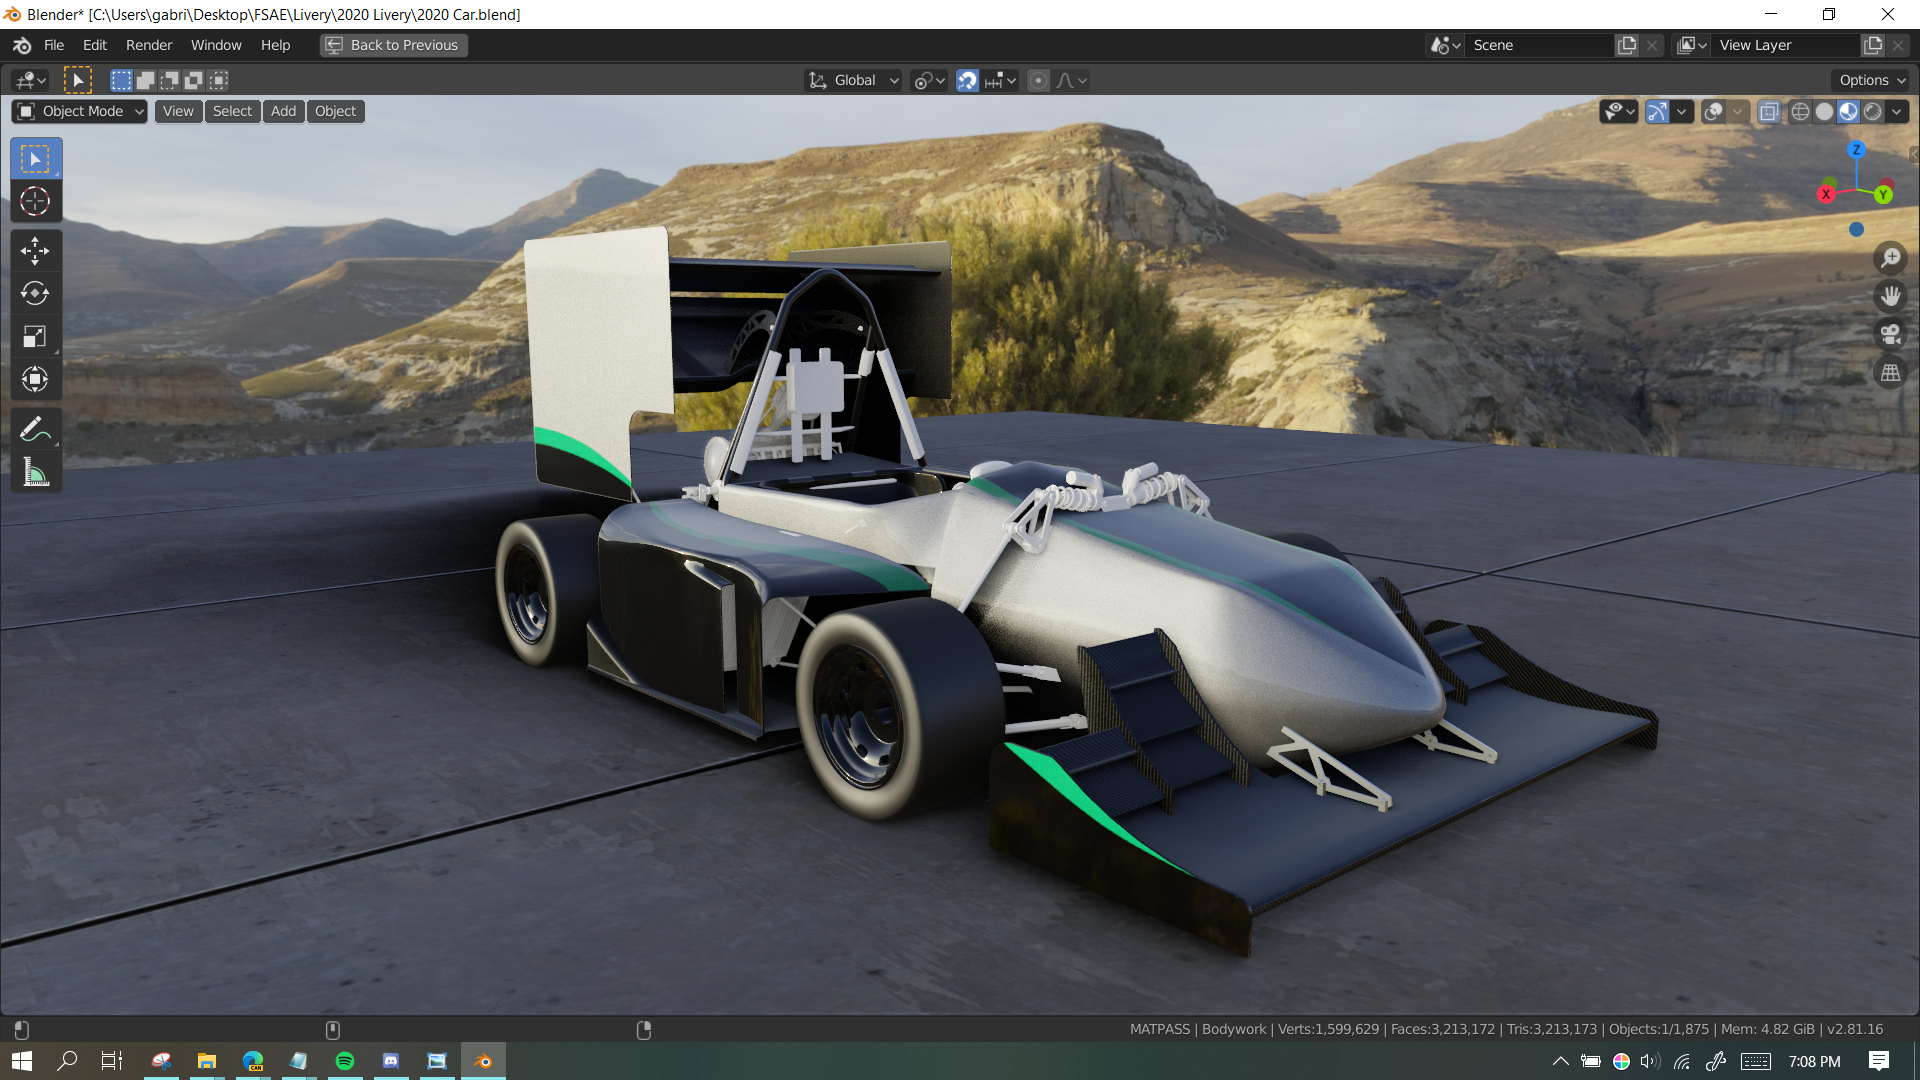This screenshot has width=1920, height=1080.
Task: Switch to solid viewport shading
Action: 1824,112
